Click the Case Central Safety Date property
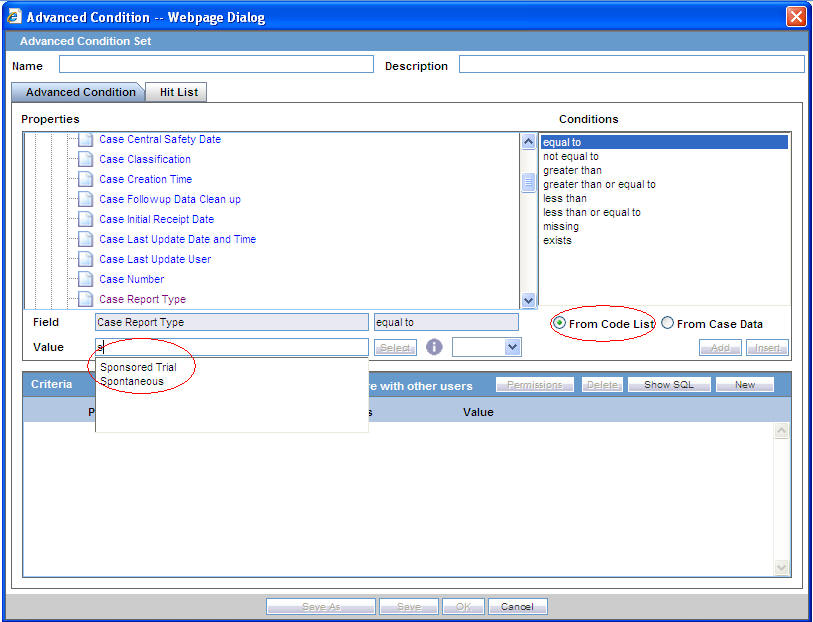Screen dimensions: 813x622 pyautogui.click(x=160, y=139)
